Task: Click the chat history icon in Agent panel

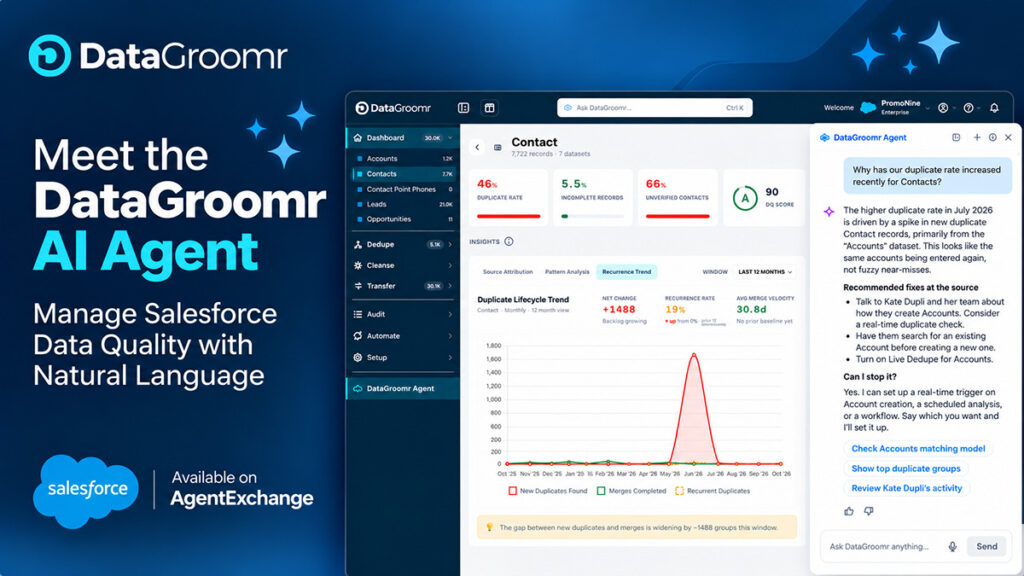Action: click(956, 138)
